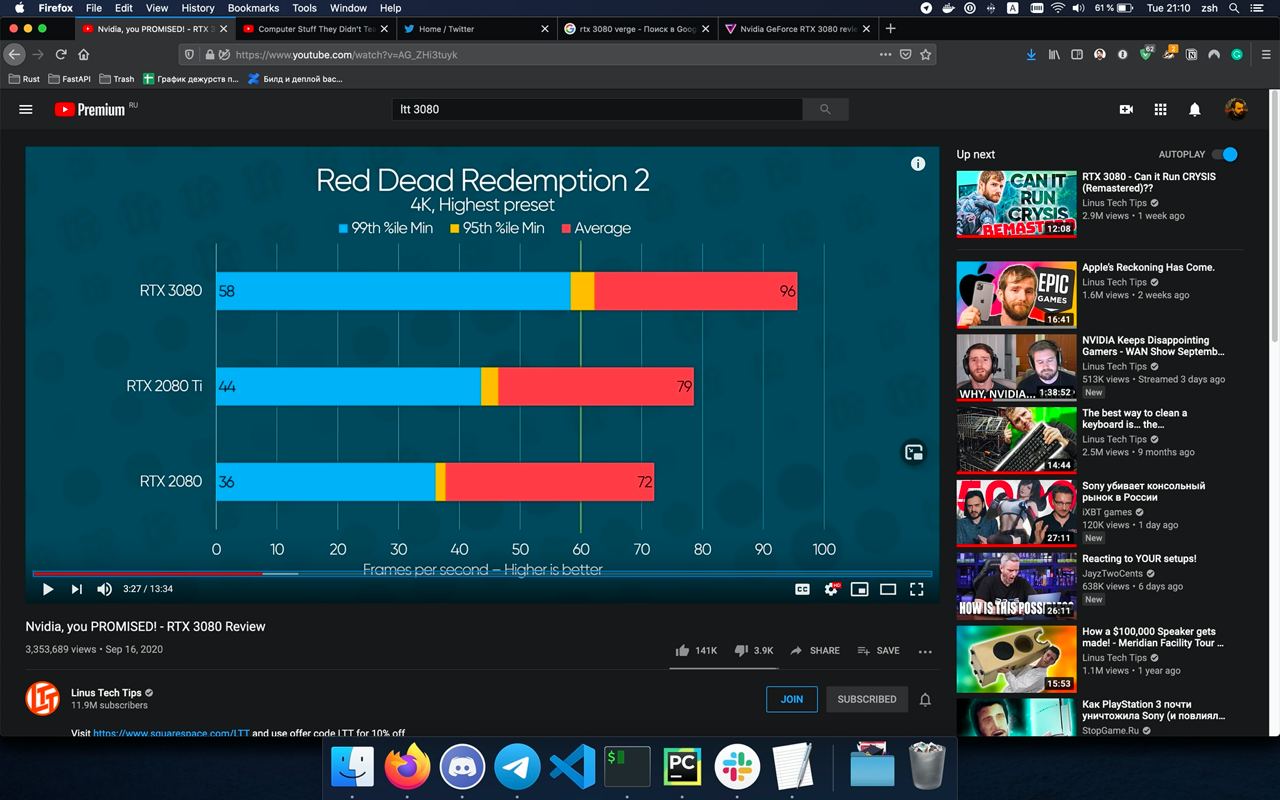
Task: Open the Firefox downloads arrow
Action: coord(1032,54)
